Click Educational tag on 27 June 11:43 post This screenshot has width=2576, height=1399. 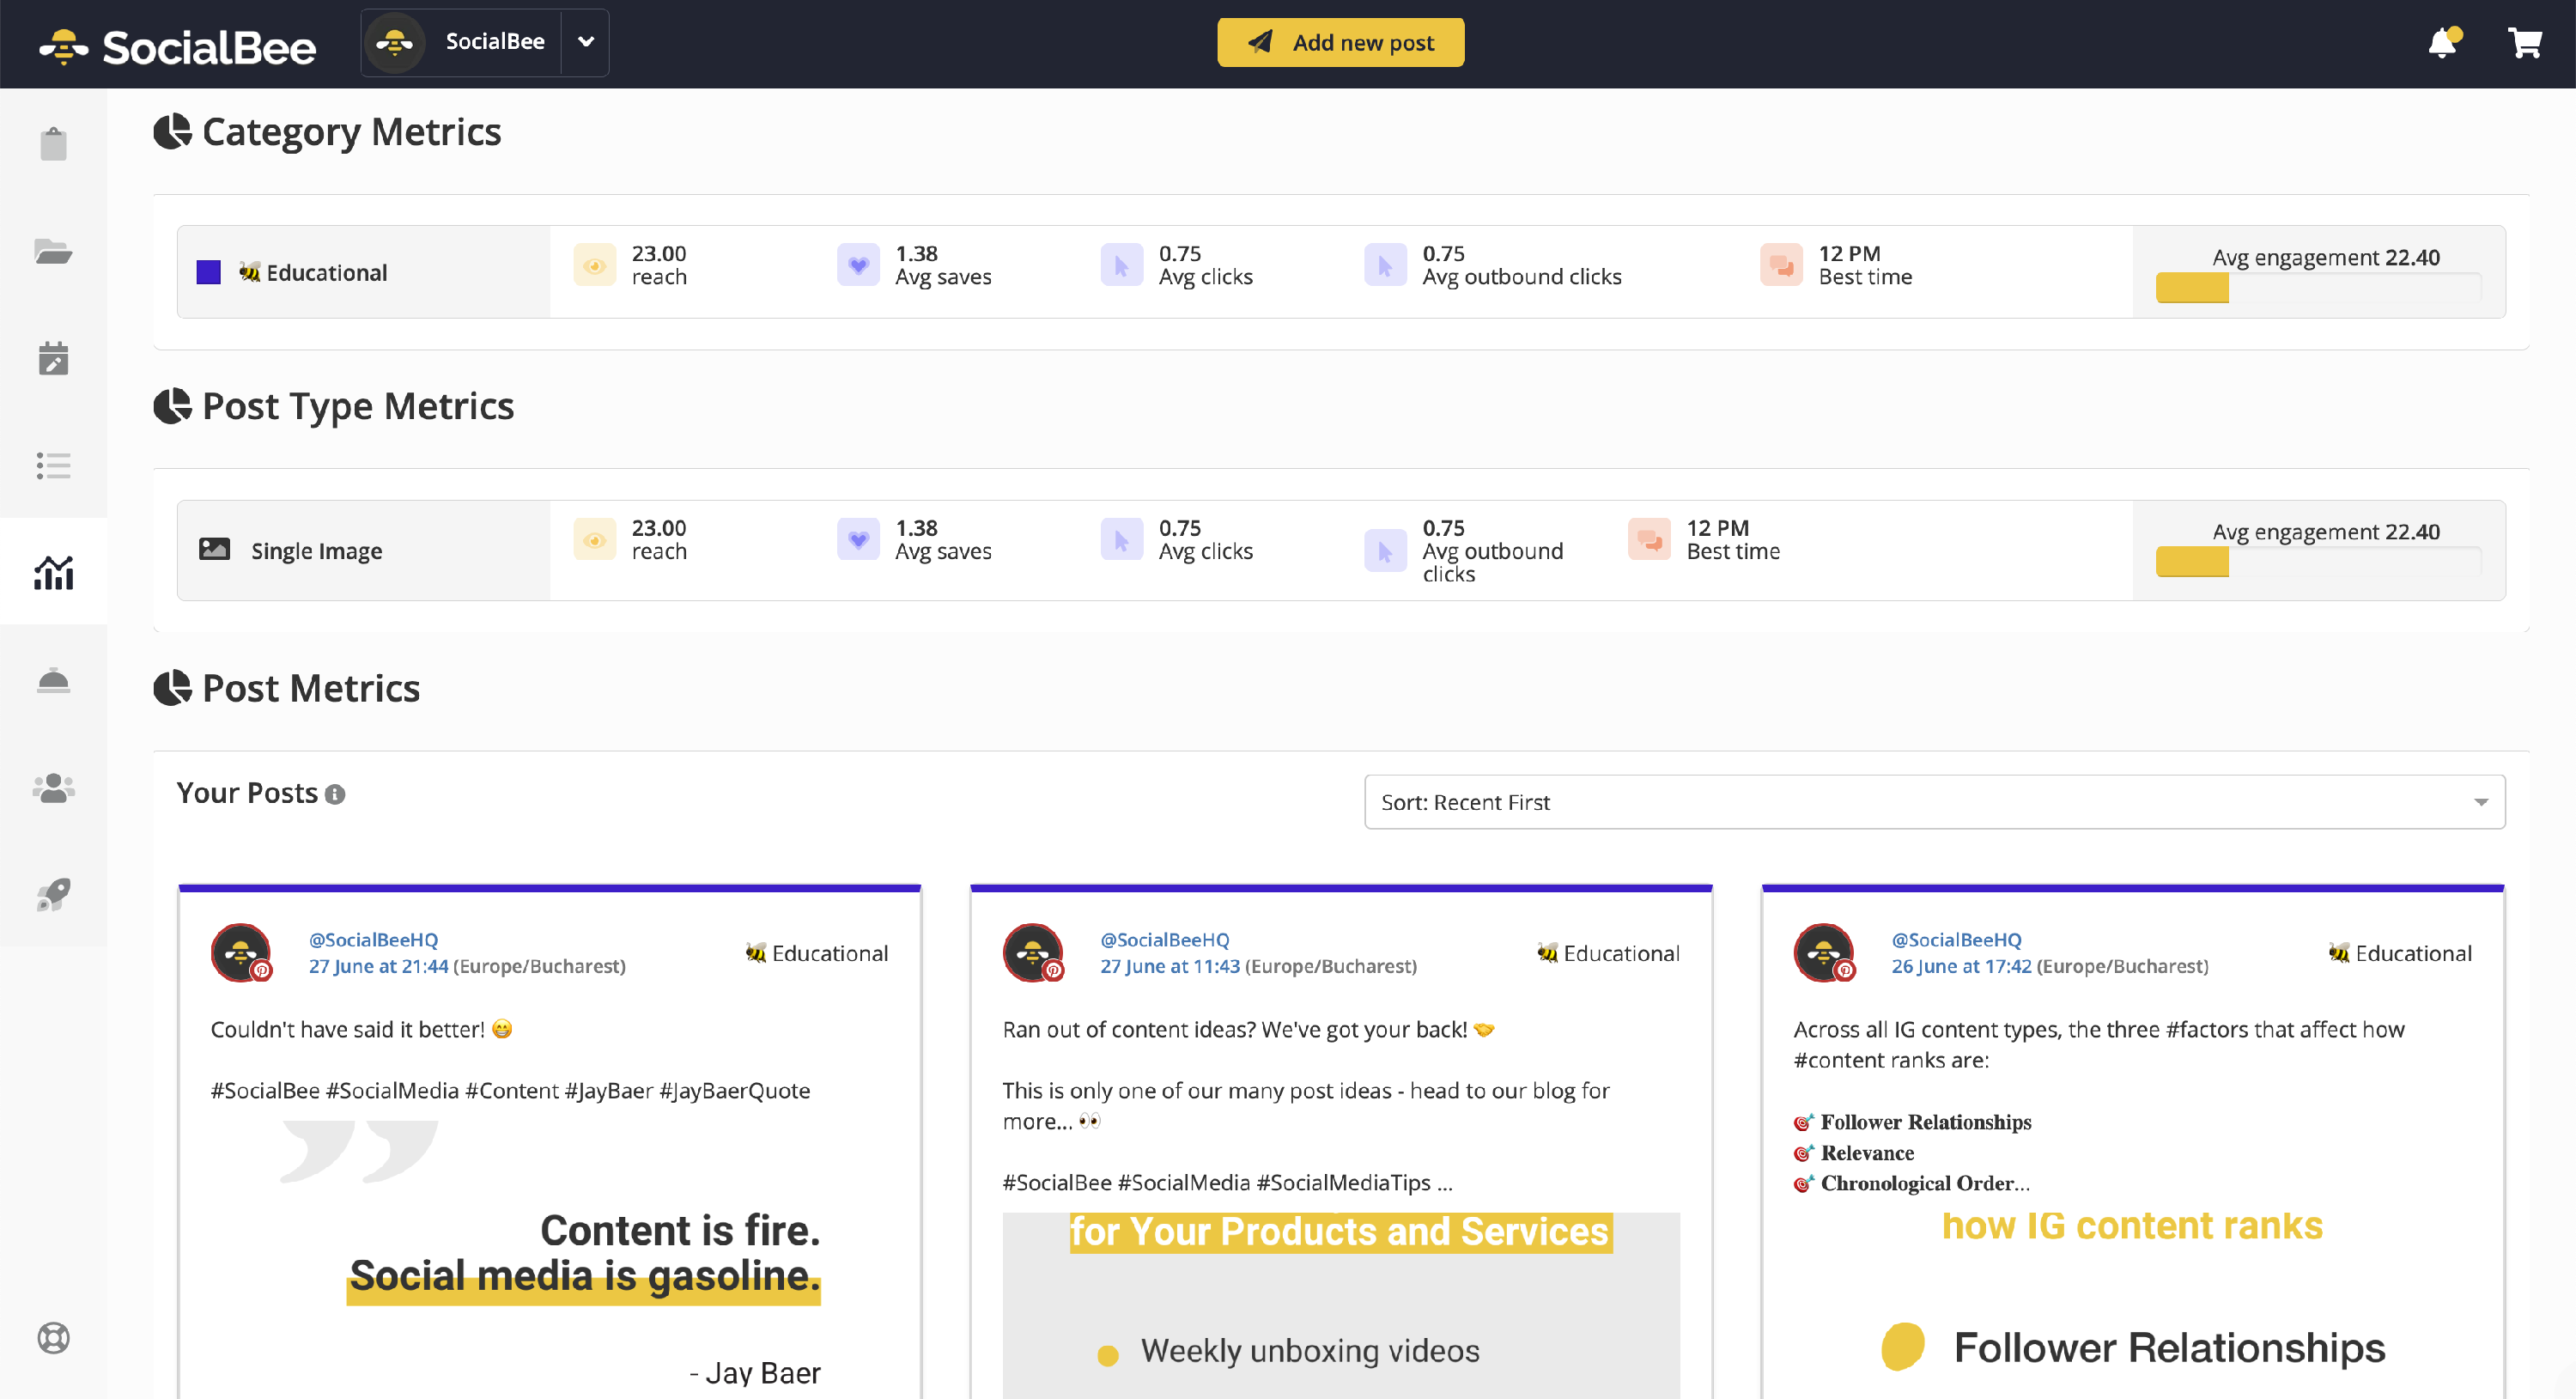(1608, 953)
